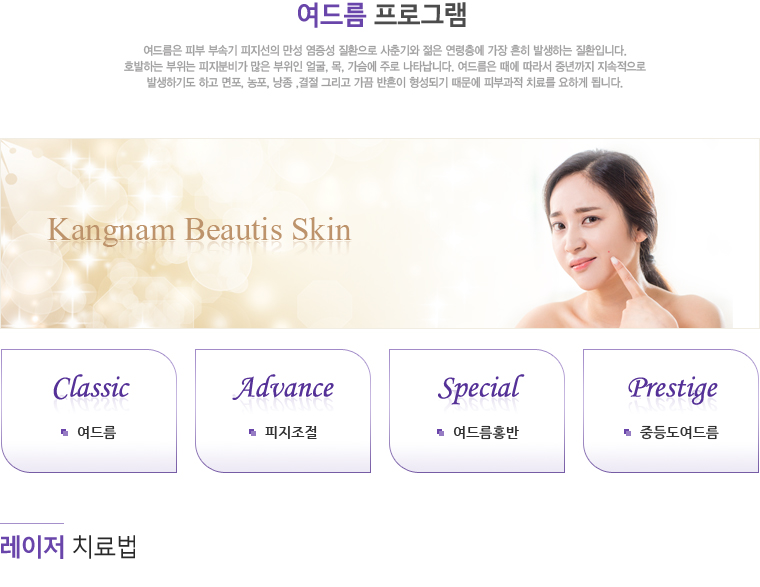Click the purple bullet beside 여드름

point(64,432)
